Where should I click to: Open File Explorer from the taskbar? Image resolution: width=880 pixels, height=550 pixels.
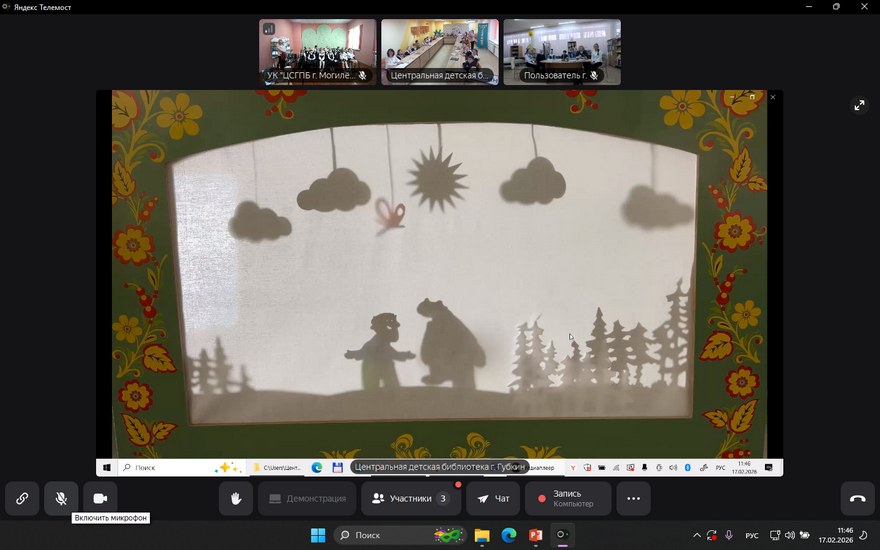pyautogui.click(x=481, y=535)
